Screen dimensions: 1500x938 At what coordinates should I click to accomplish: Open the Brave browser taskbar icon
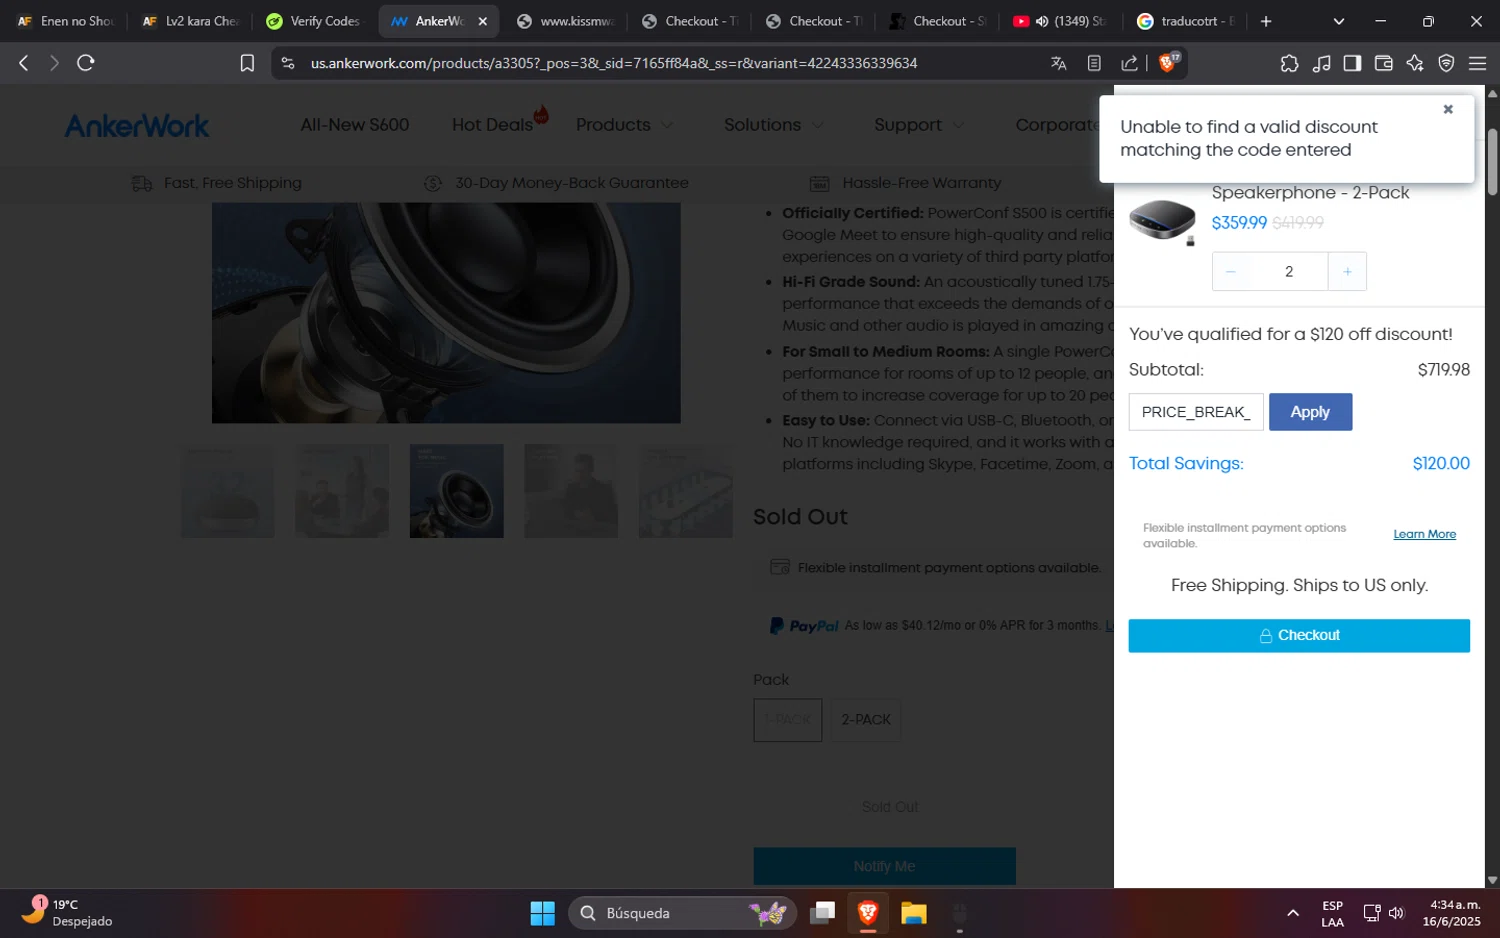(x=868, y=913)
